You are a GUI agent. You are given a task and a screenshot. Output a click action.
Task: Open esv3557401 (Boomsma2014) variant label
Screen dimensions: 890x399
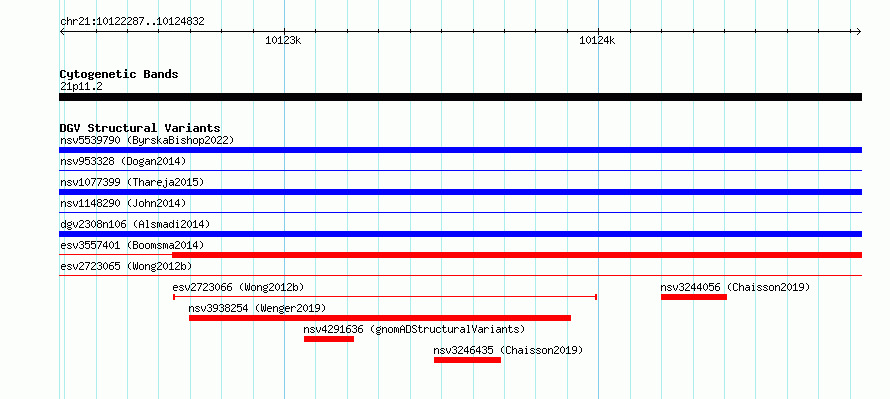click(132, 245)
